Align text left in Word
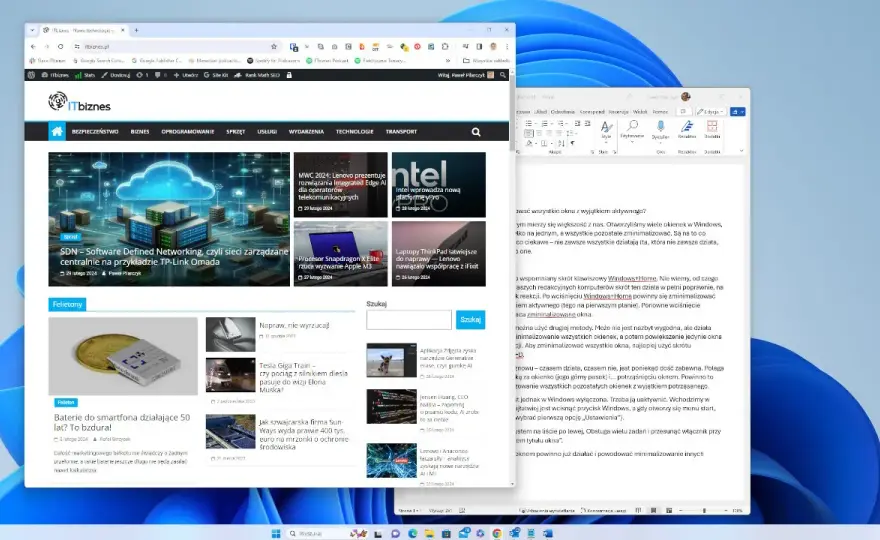The height and width of the screenshot is (540, 880). pyautogui.click(x=529, y=134)
